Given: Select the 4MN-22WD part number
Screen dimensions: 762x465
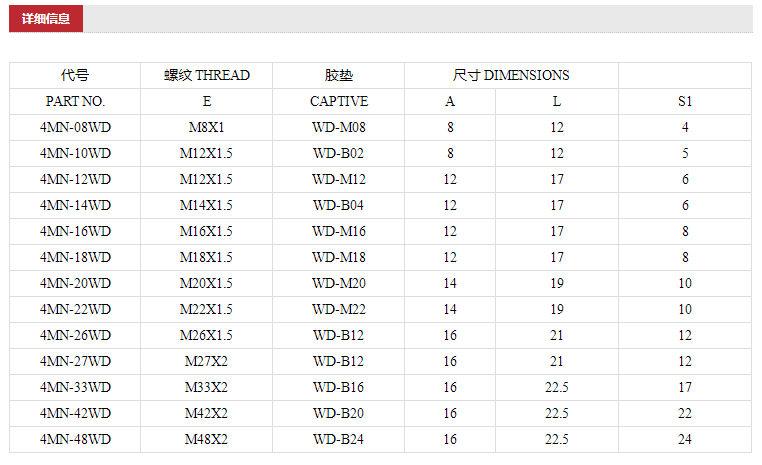Looking at the screenshot, I should (75, 310).
